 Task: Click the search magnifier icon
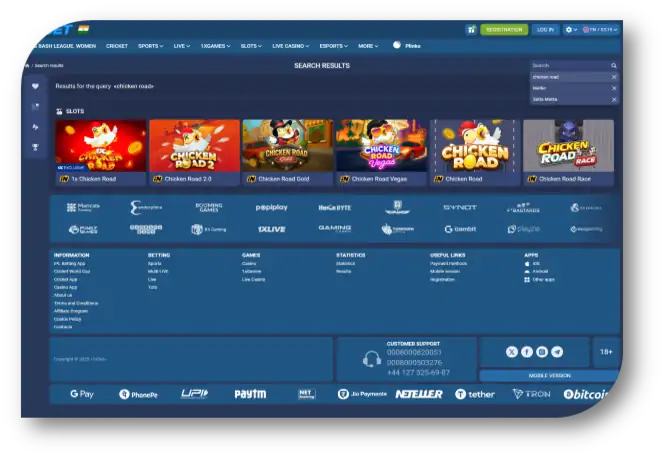(614, 65)
